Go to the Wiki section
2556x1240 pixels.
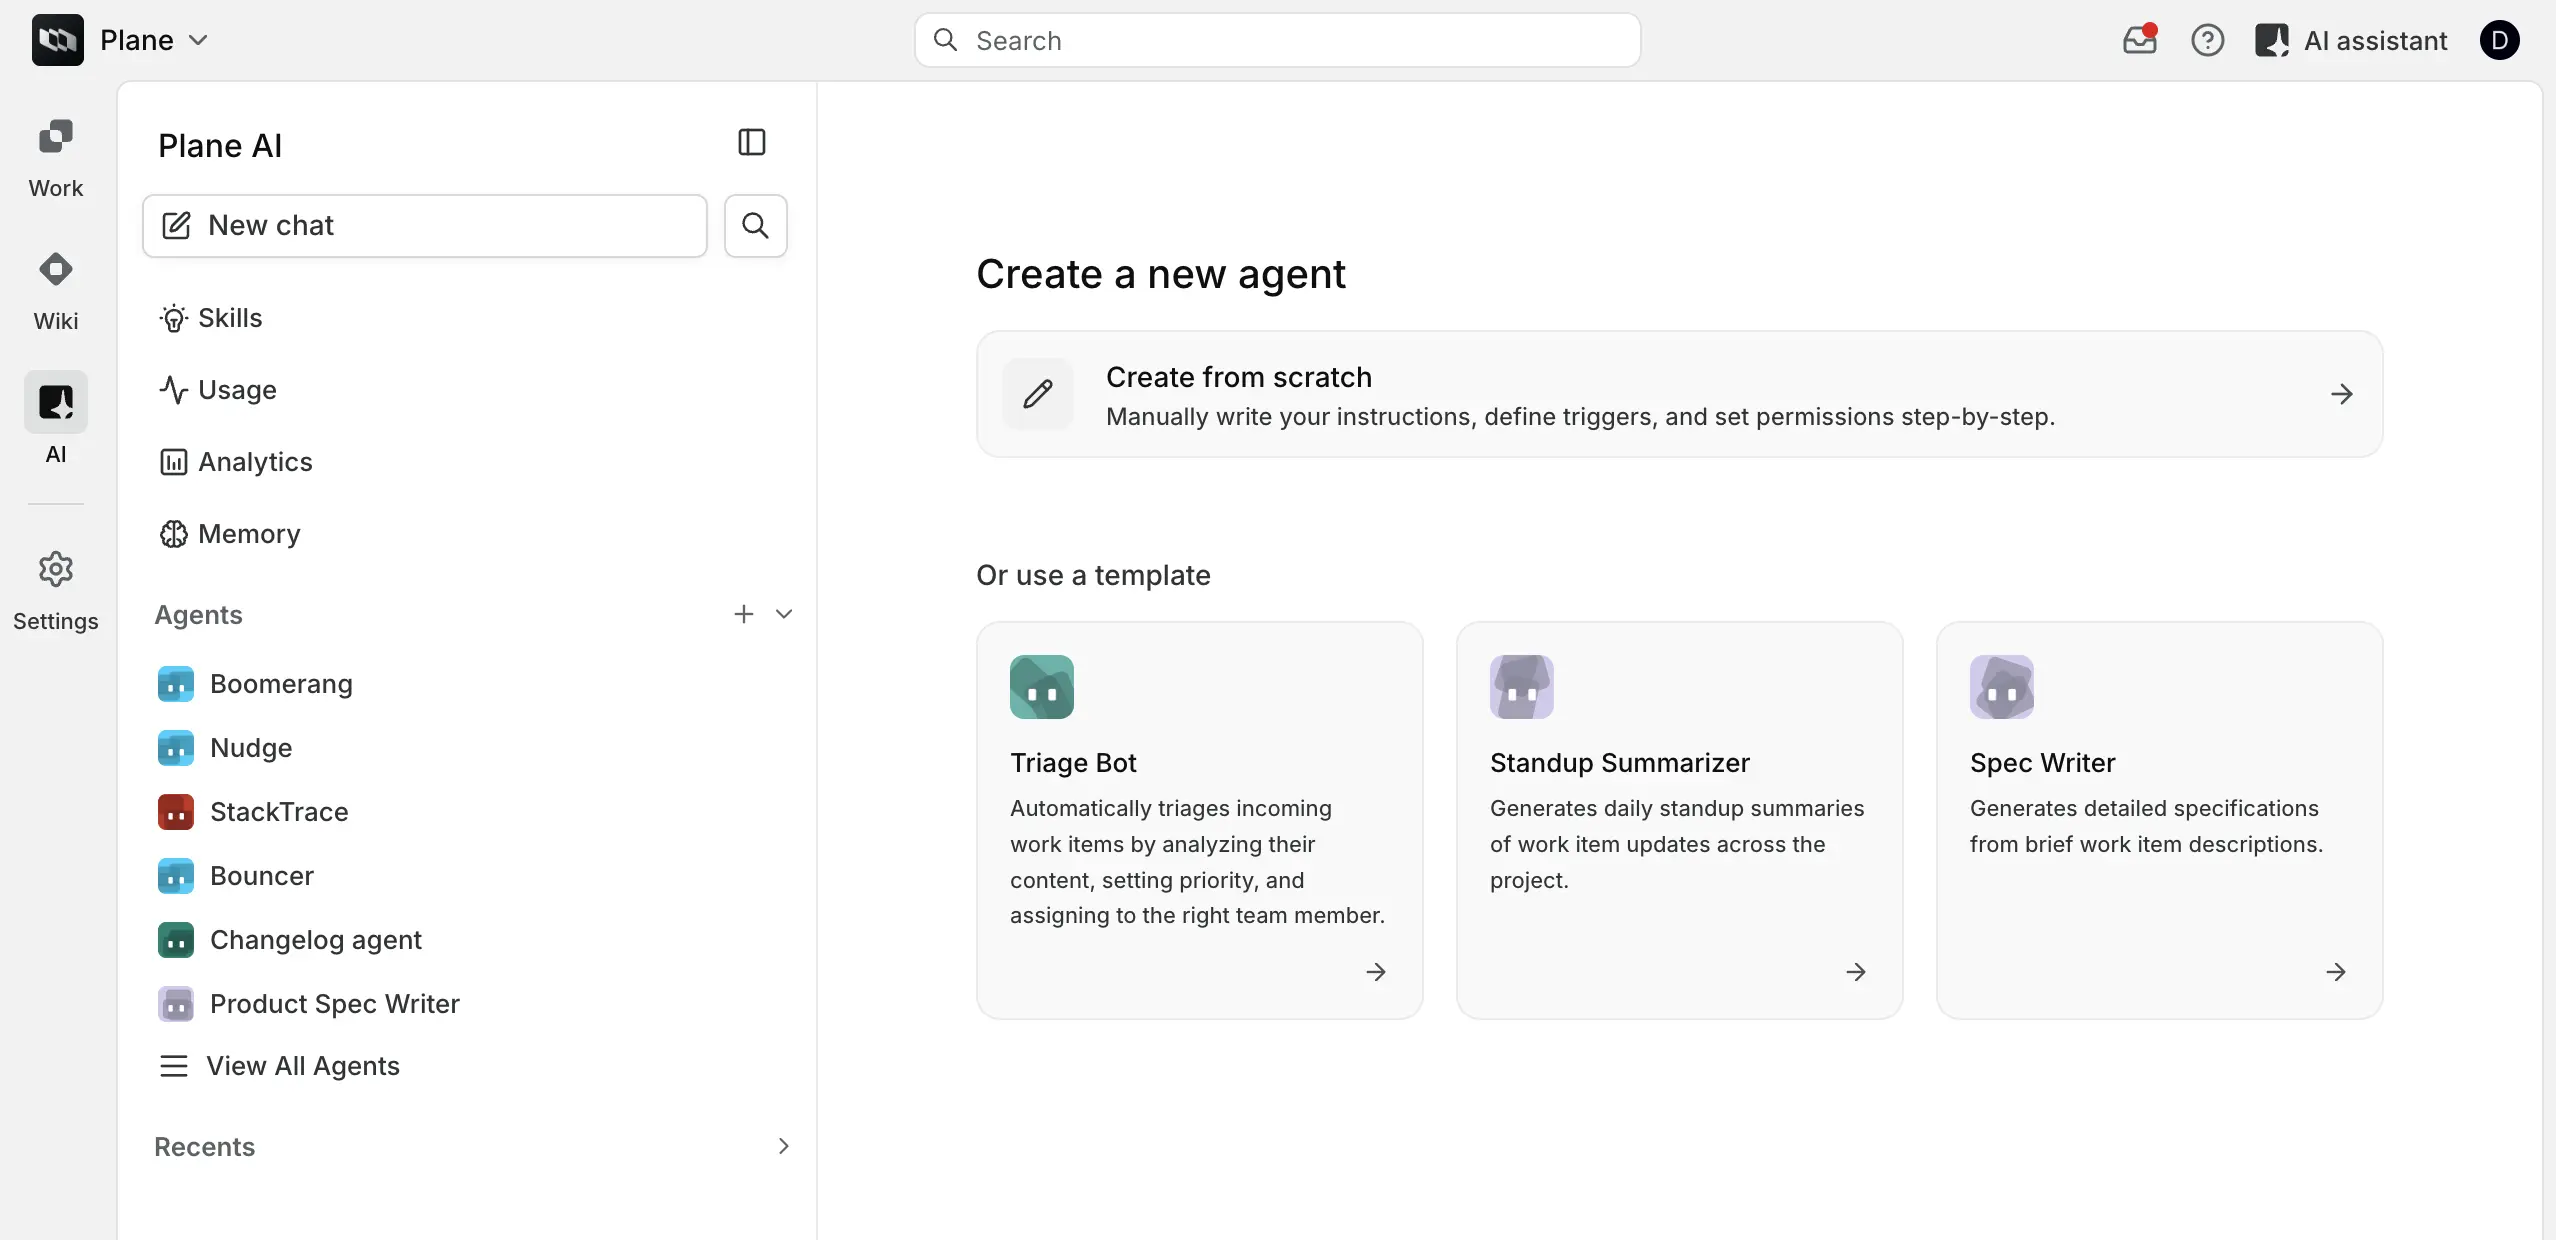[56, 292]
